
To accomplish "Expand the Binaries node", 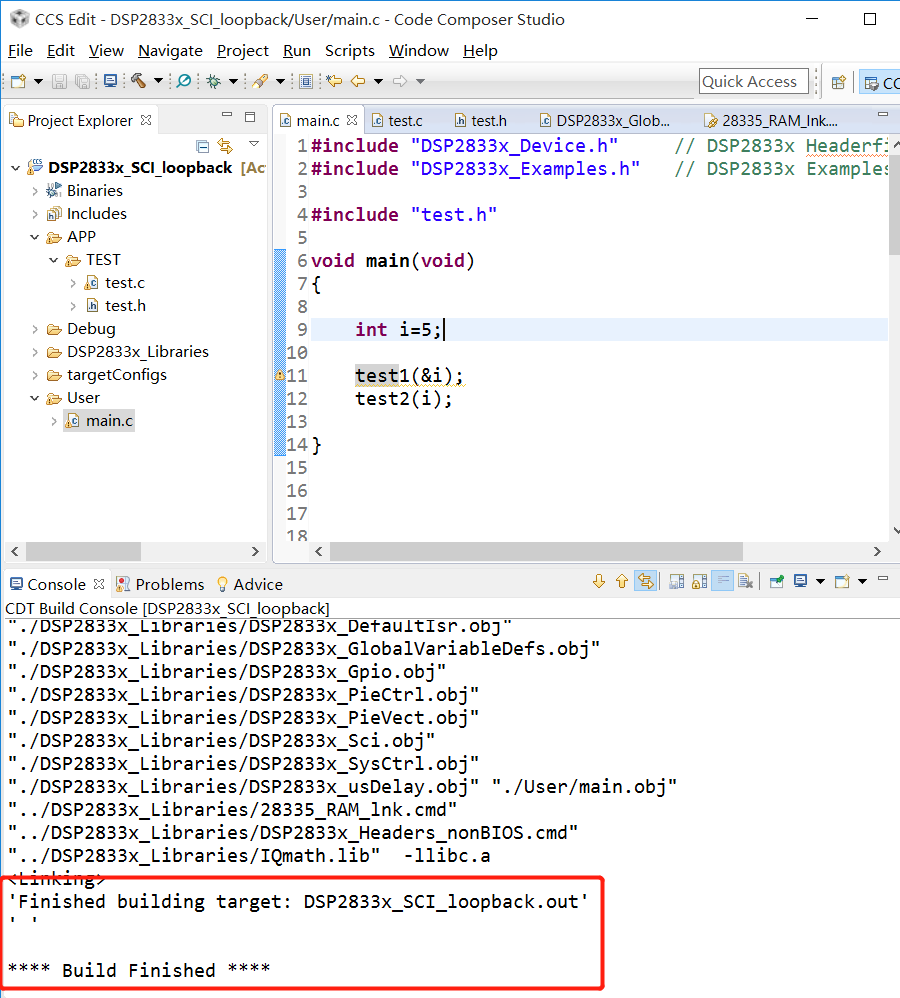I will [x=35, y=191].
